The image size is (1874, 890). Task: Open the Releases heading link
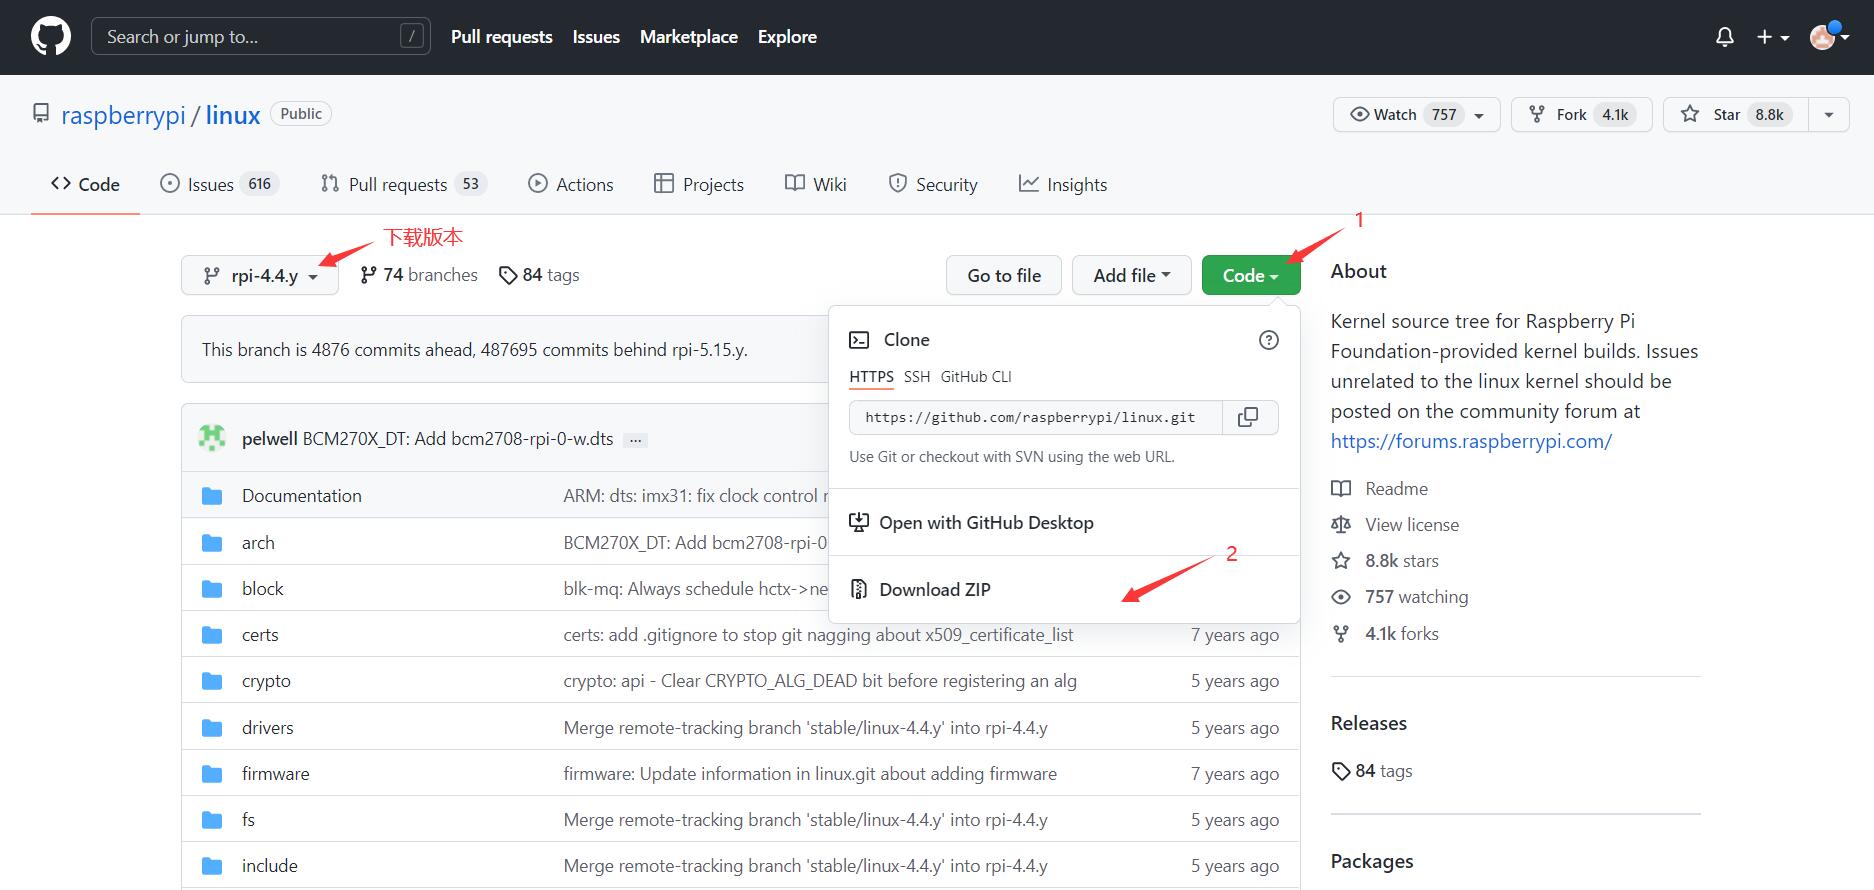point(1369,723)
